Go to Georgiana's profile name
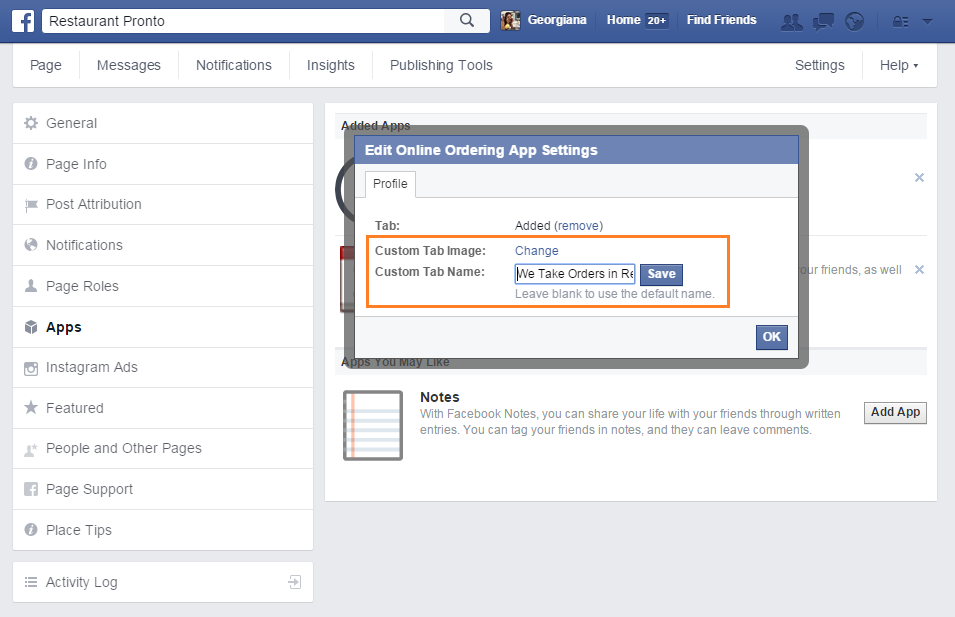Viewport: 955px width, 617px height. pyautogui.click(x=557, y=20)
